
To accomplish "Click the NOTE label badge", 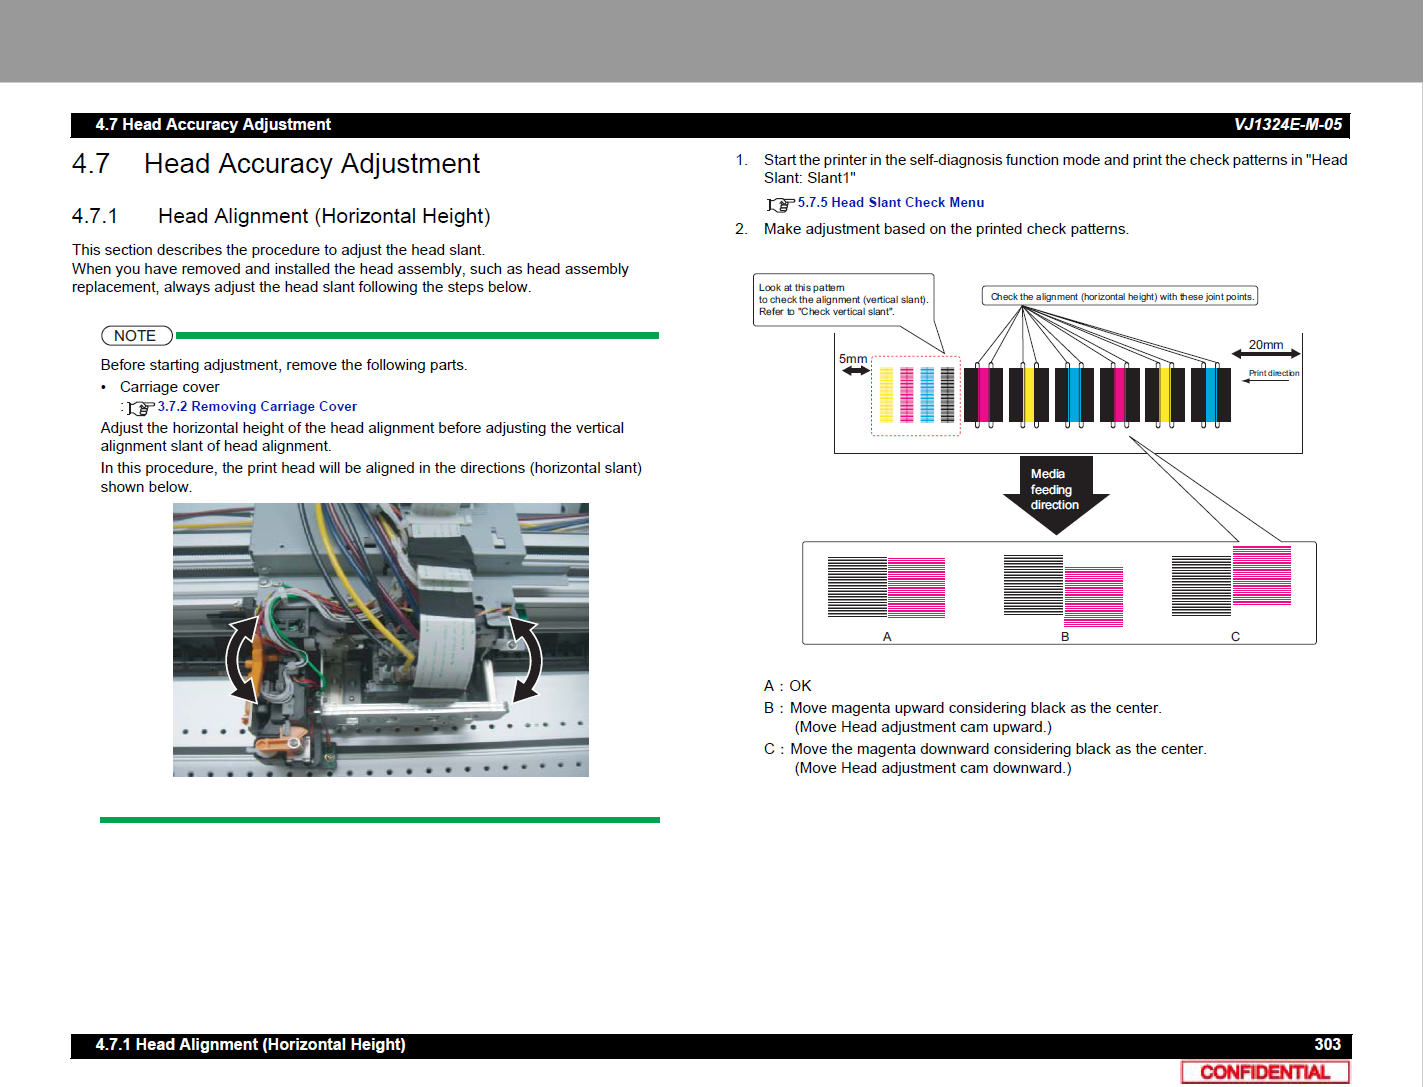I will (x=136, y=336).
